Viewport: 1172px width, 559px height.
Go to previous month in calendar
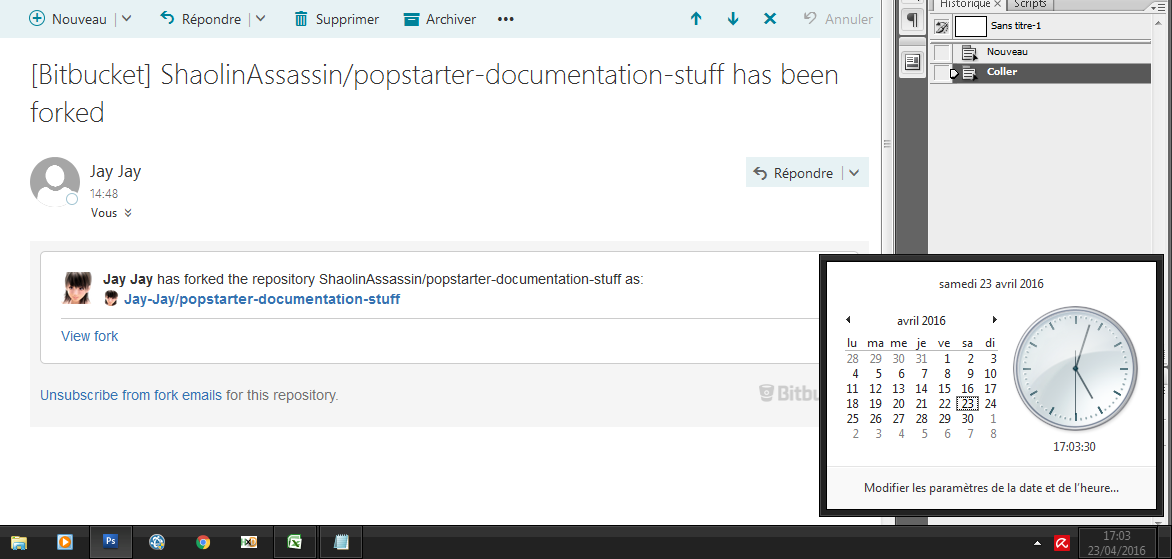[x=848, y=320]
